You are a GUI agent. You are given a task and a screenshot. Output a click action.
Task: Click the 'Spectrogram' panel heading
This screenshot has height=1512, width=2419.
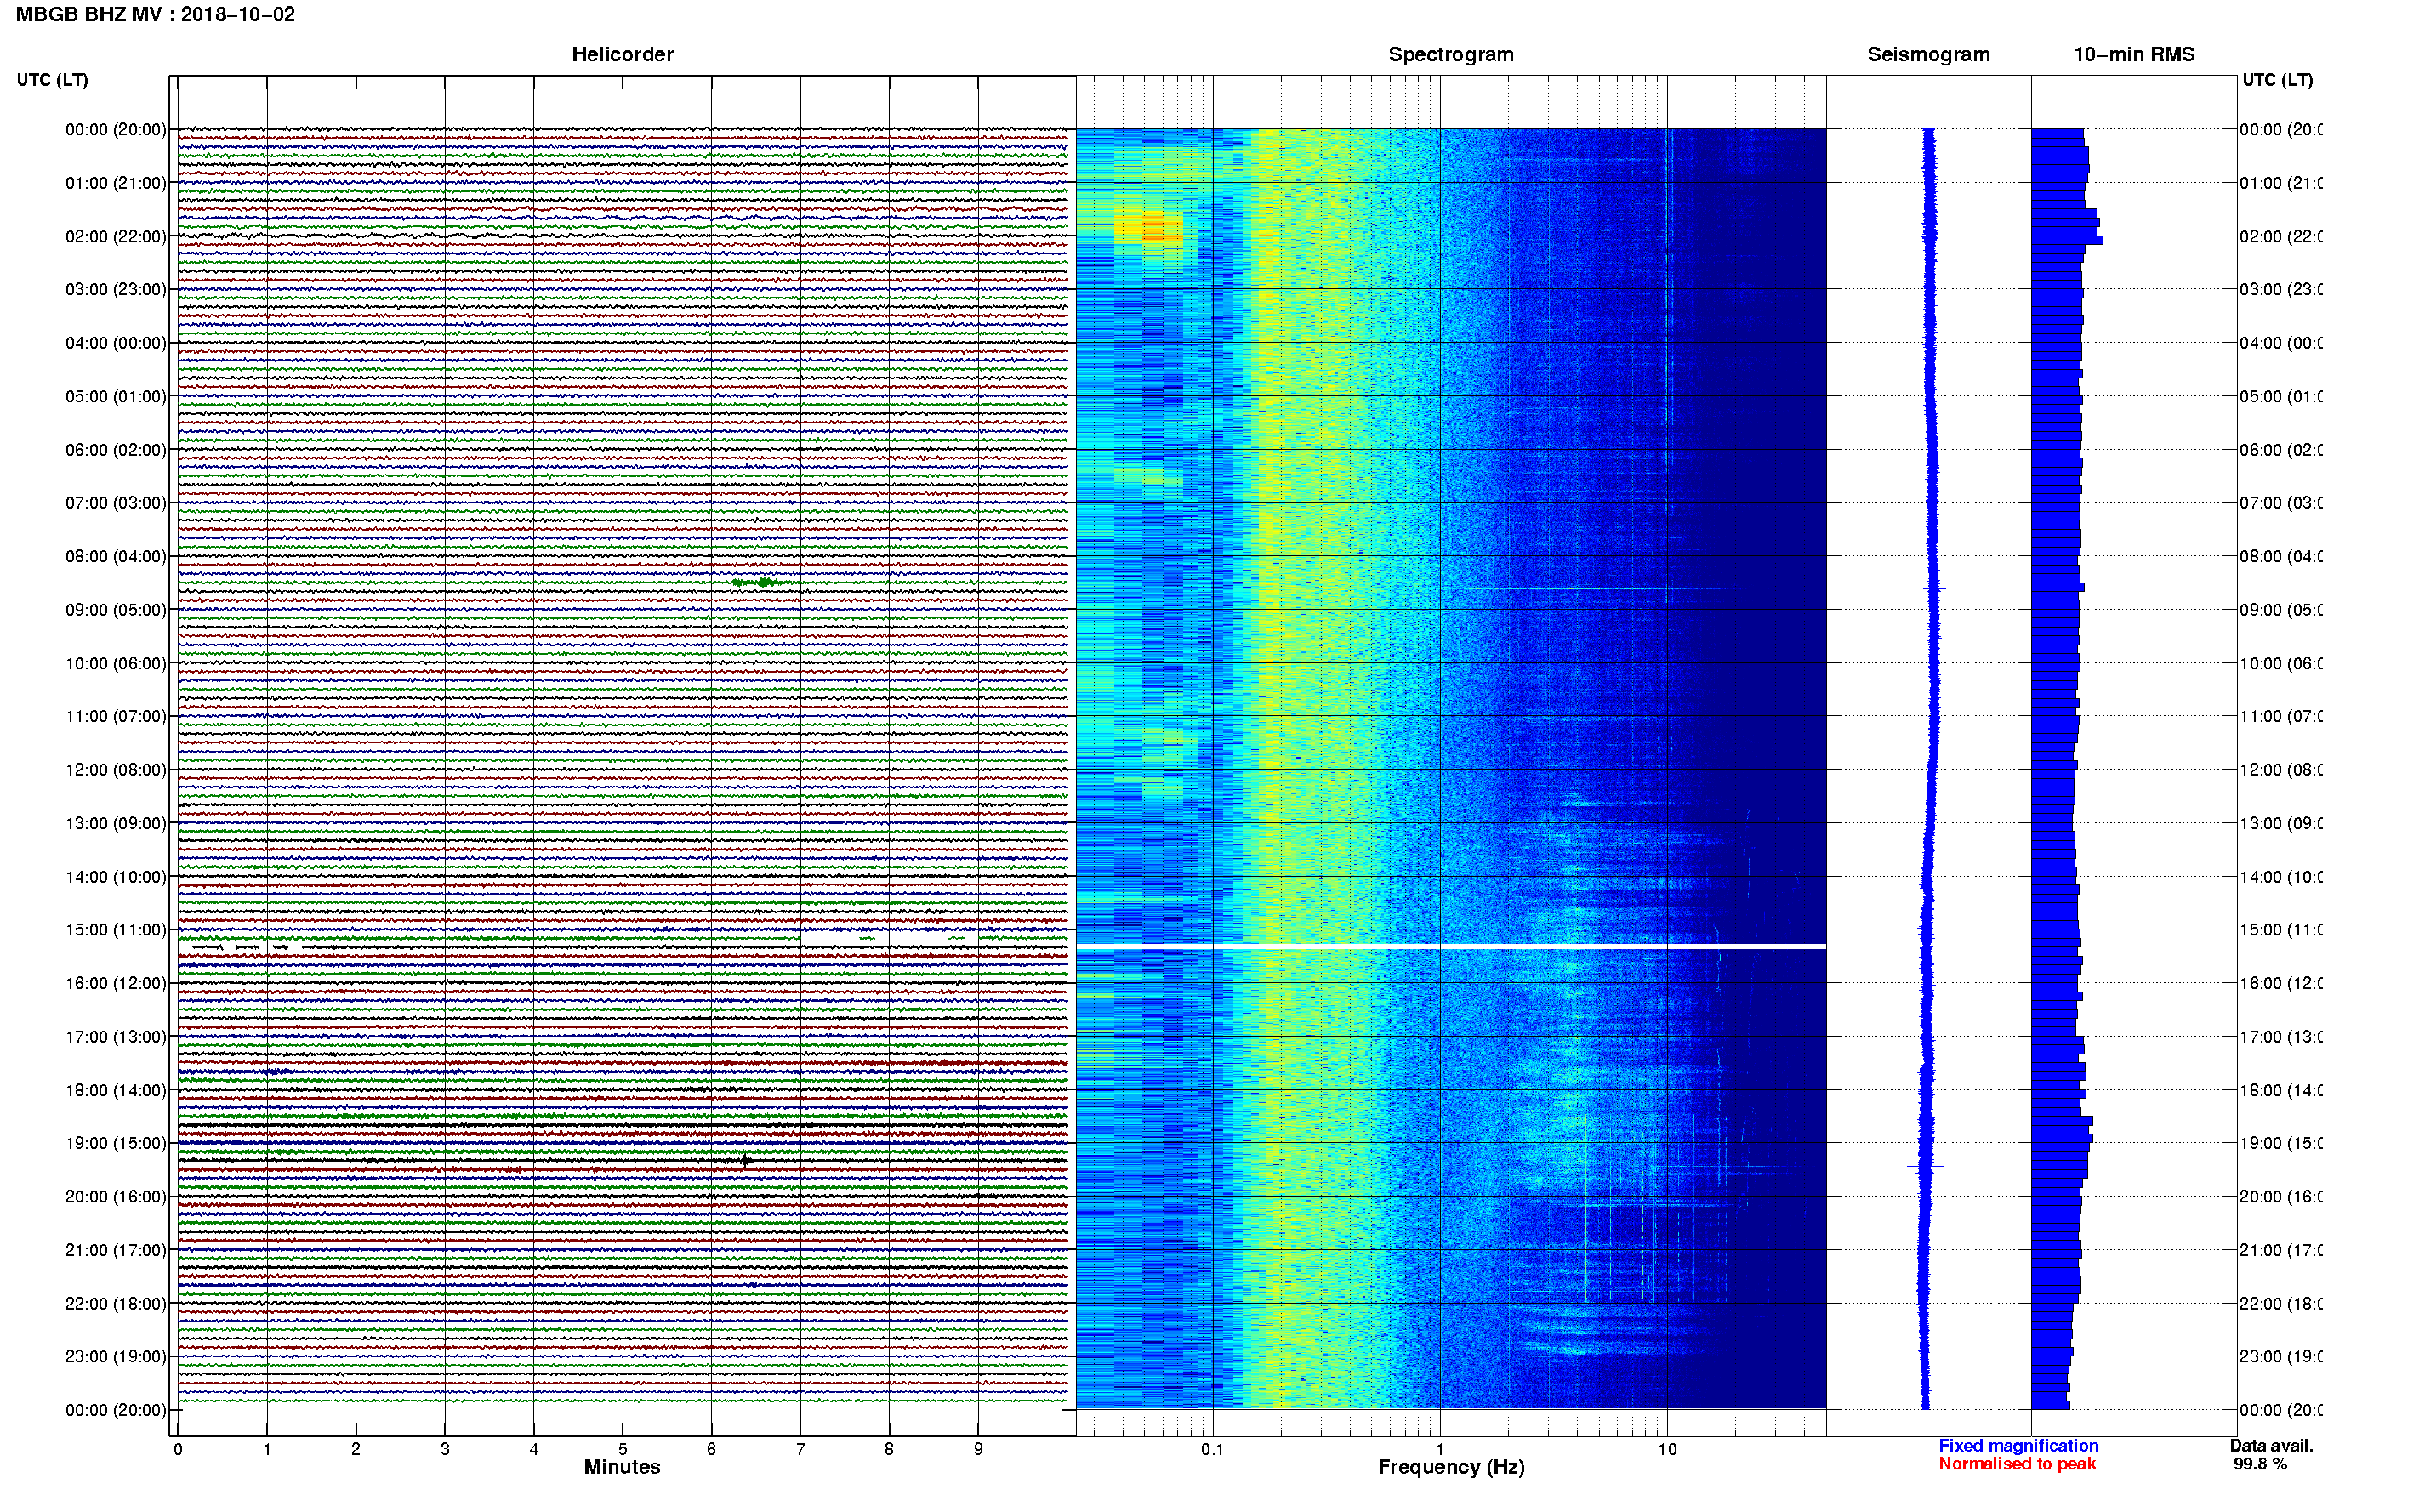coord(1450,54)
